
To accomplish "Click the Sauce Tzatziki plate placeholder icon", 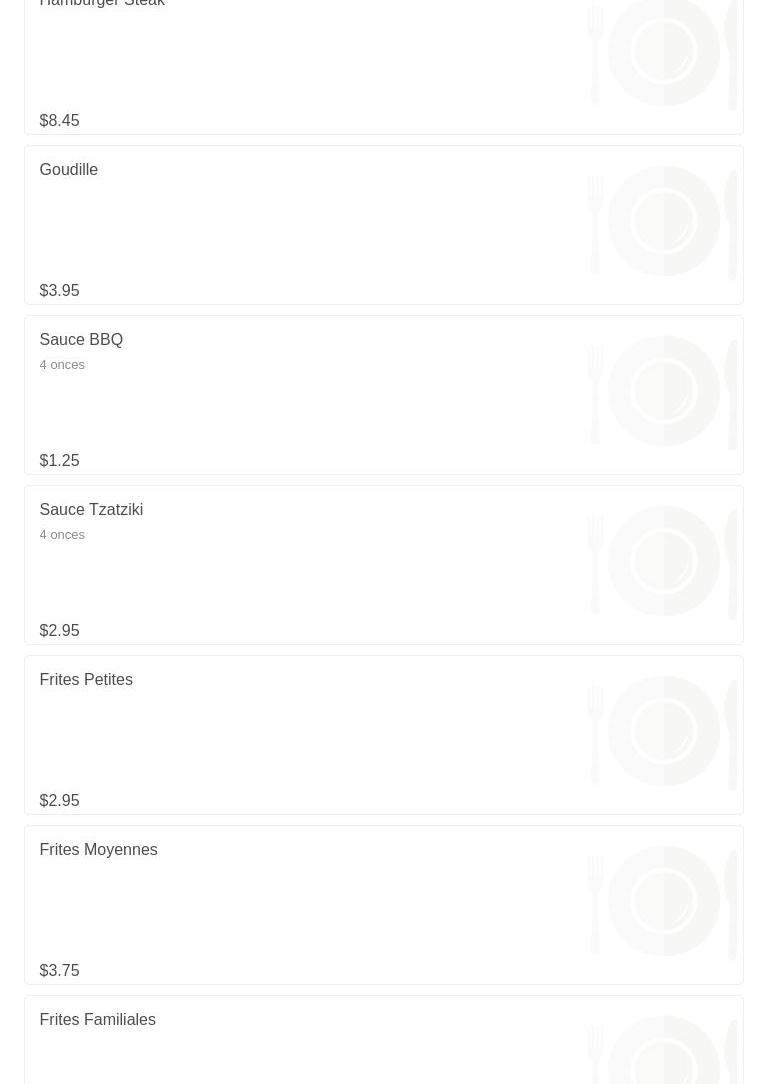I will (x=663, y=561).
